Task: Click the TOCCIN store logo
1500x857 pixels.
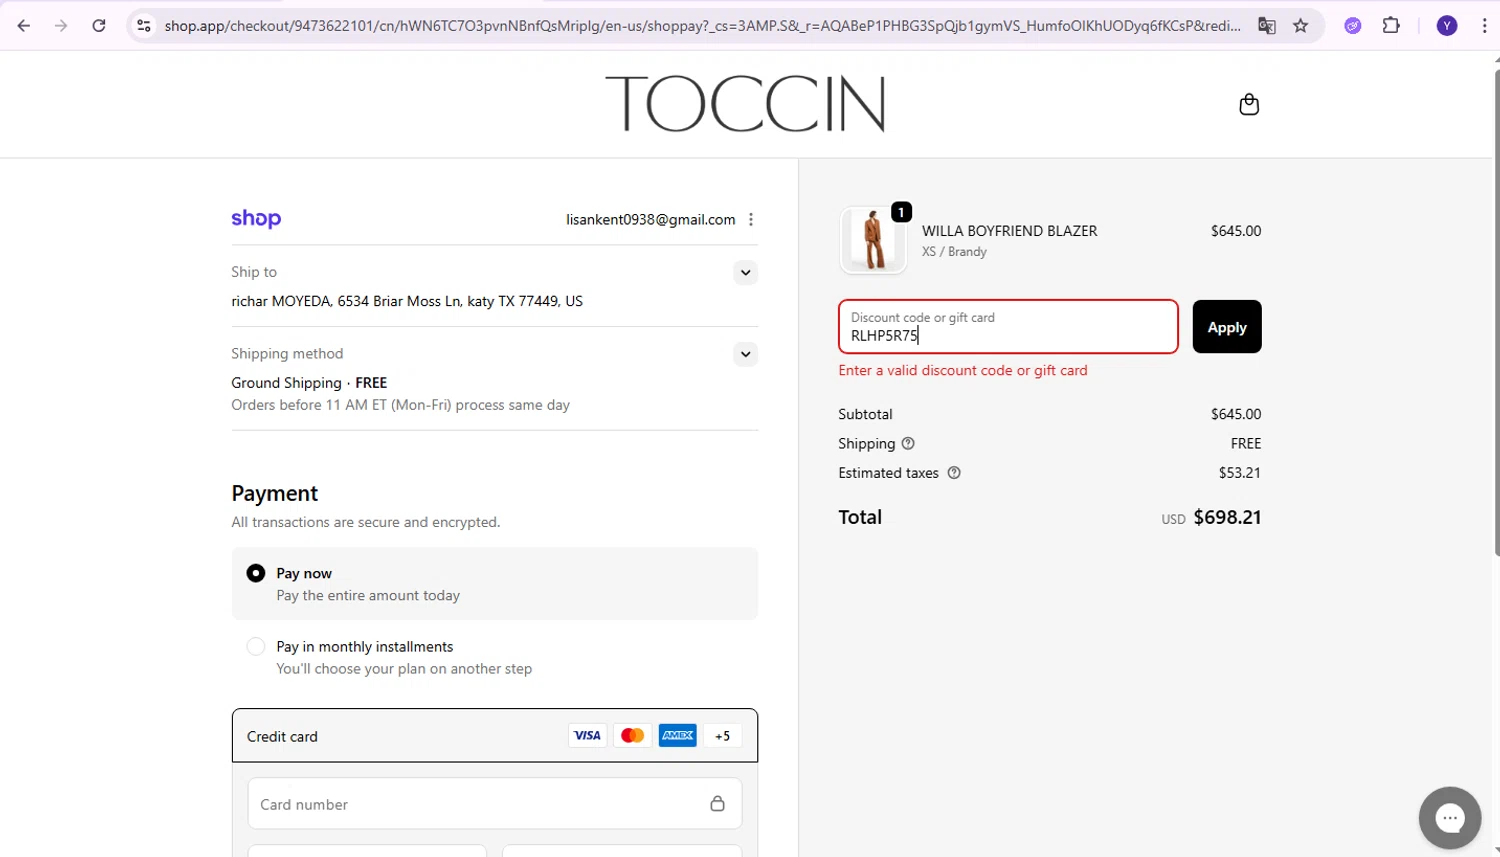Action: pyautogui.click(x=745, y=104)
